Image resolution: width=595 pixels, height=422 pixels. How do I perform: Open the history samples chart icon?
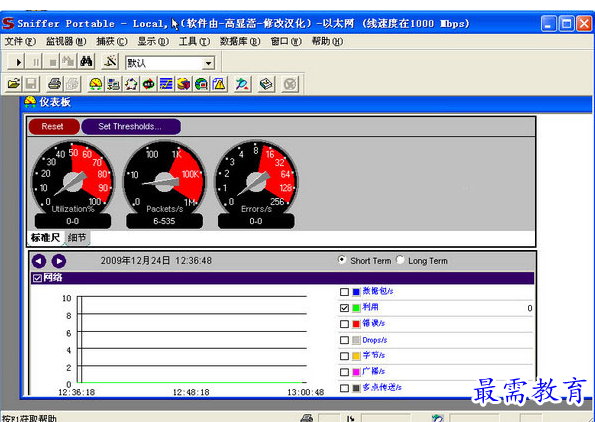[x=166, y=83]
